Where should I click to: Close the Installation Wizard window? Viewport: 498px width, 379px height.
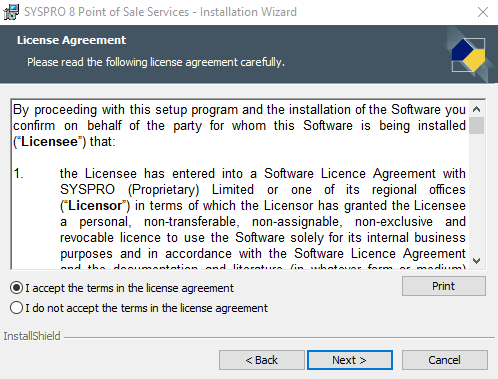pos(483,12)
